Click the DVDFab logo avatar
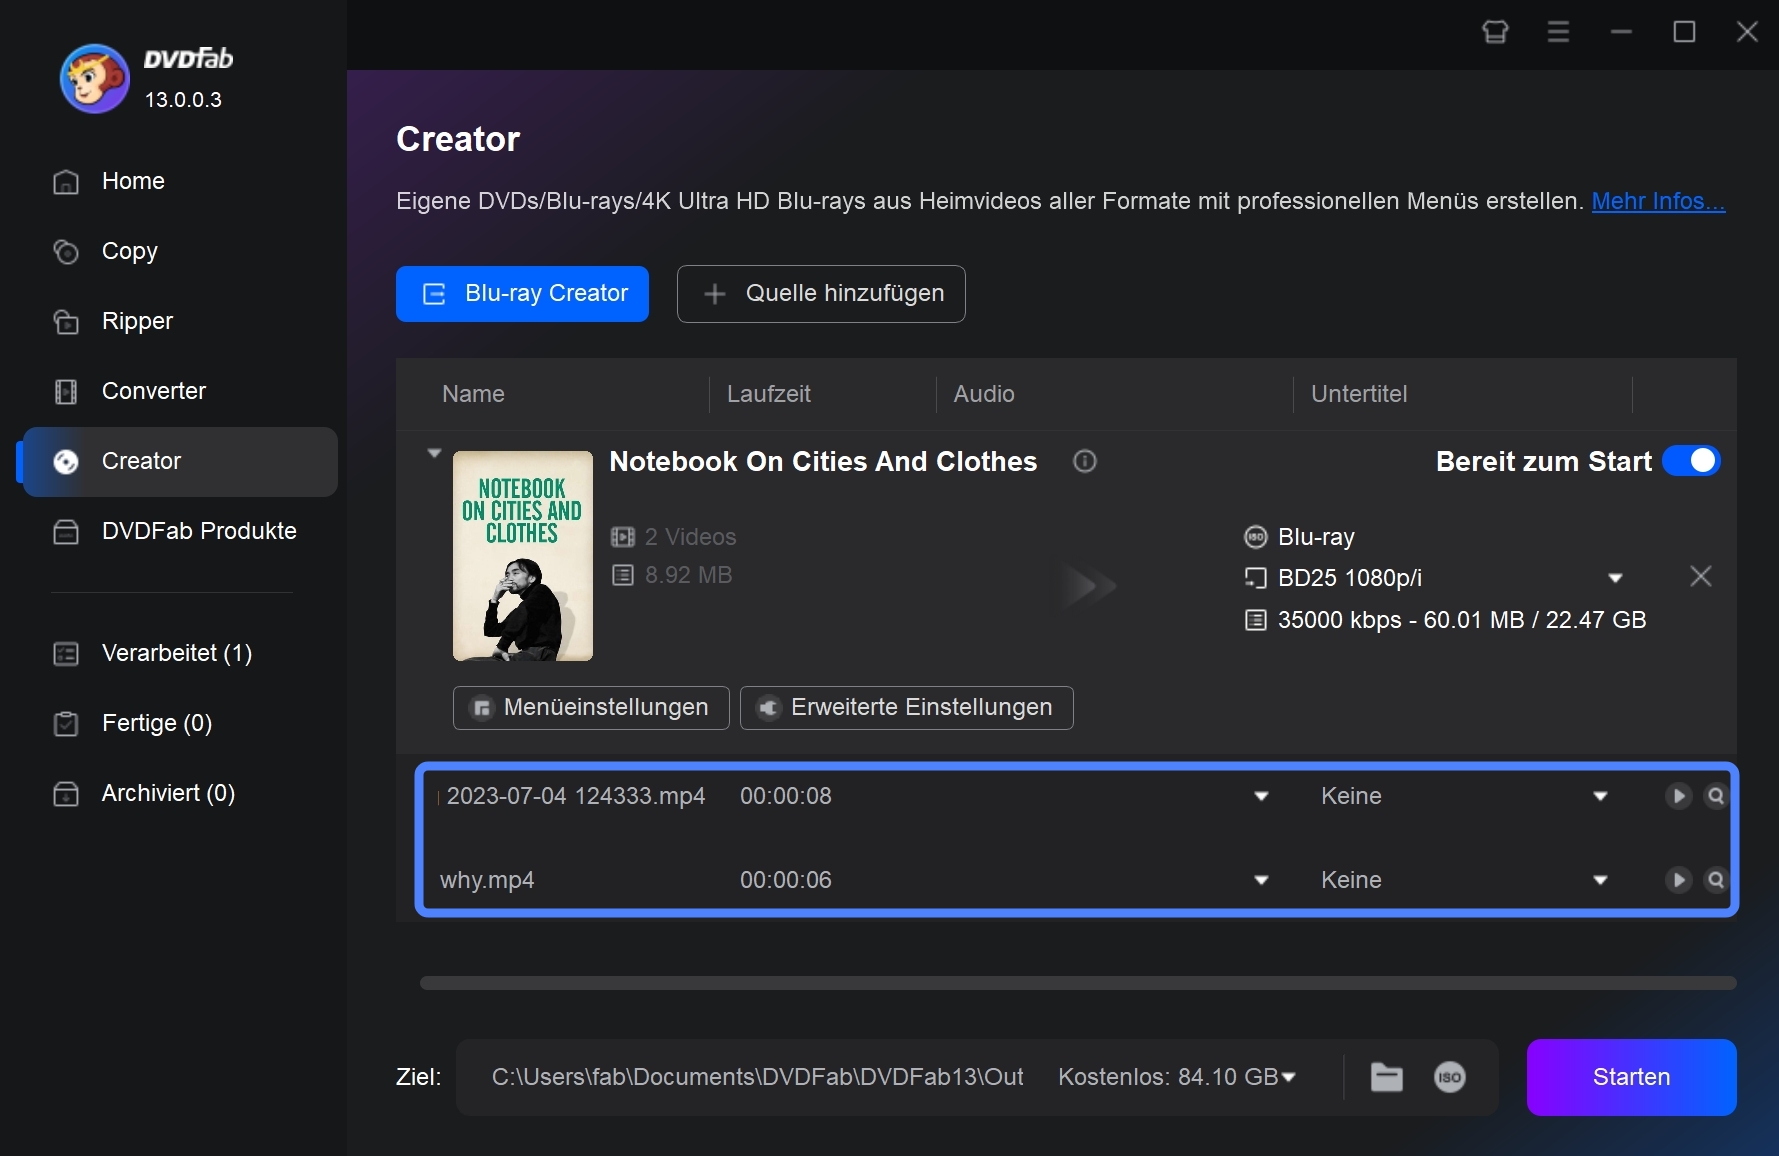The height and width of the screenshot is (1156, 1779). (x=94, y=78)
